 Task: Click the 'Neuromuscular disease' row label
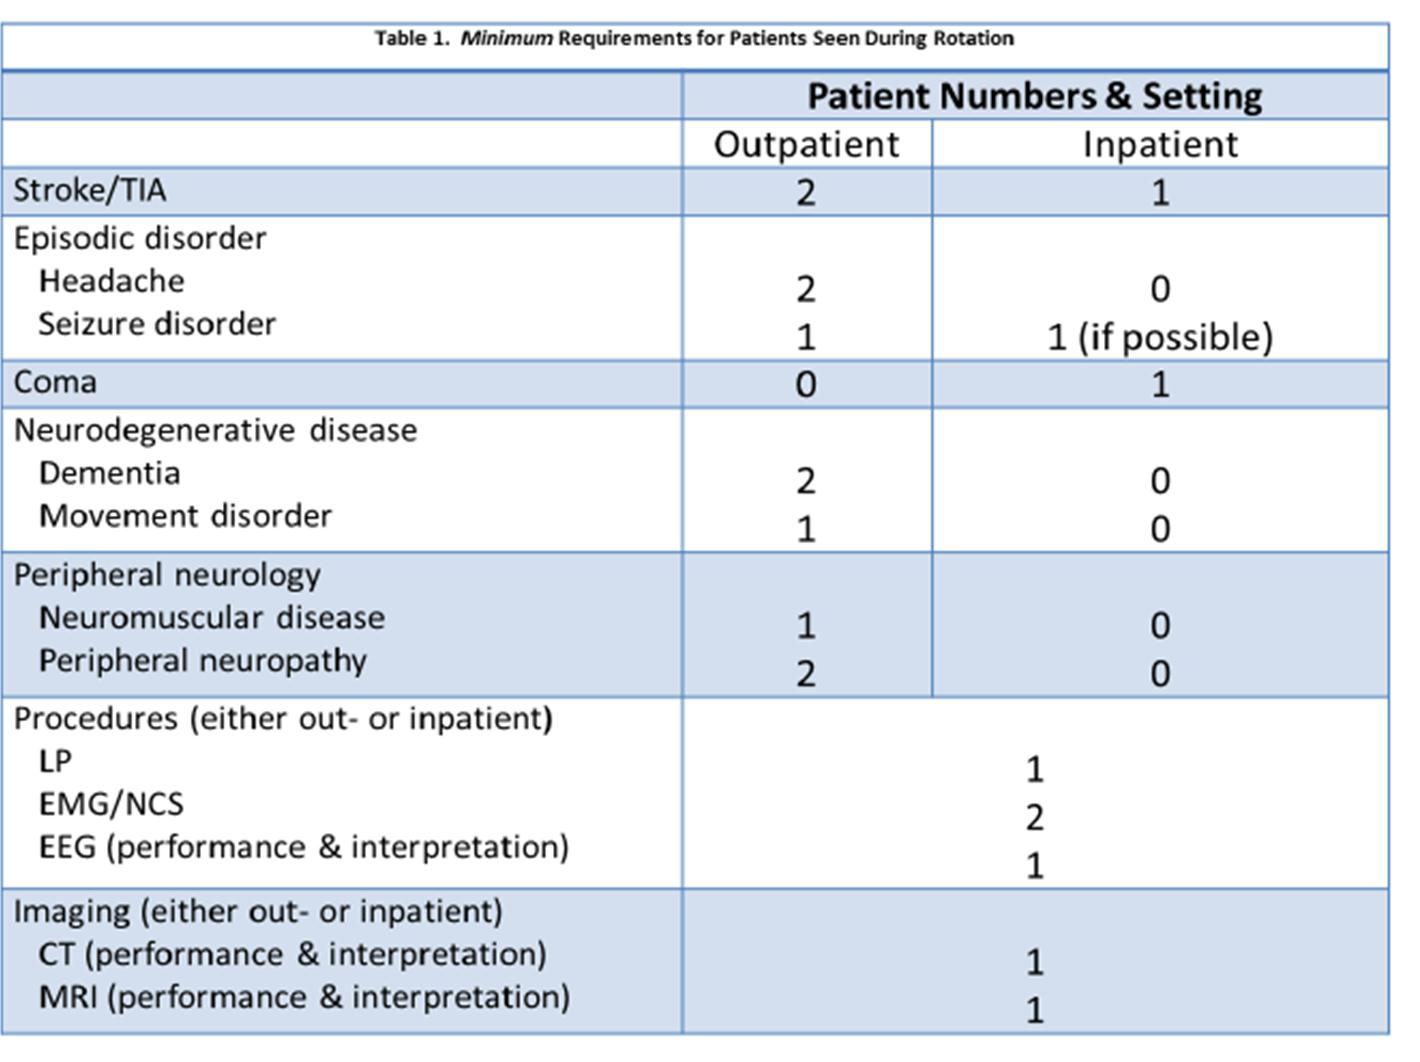pyautogui.click(x=211, y=618)
